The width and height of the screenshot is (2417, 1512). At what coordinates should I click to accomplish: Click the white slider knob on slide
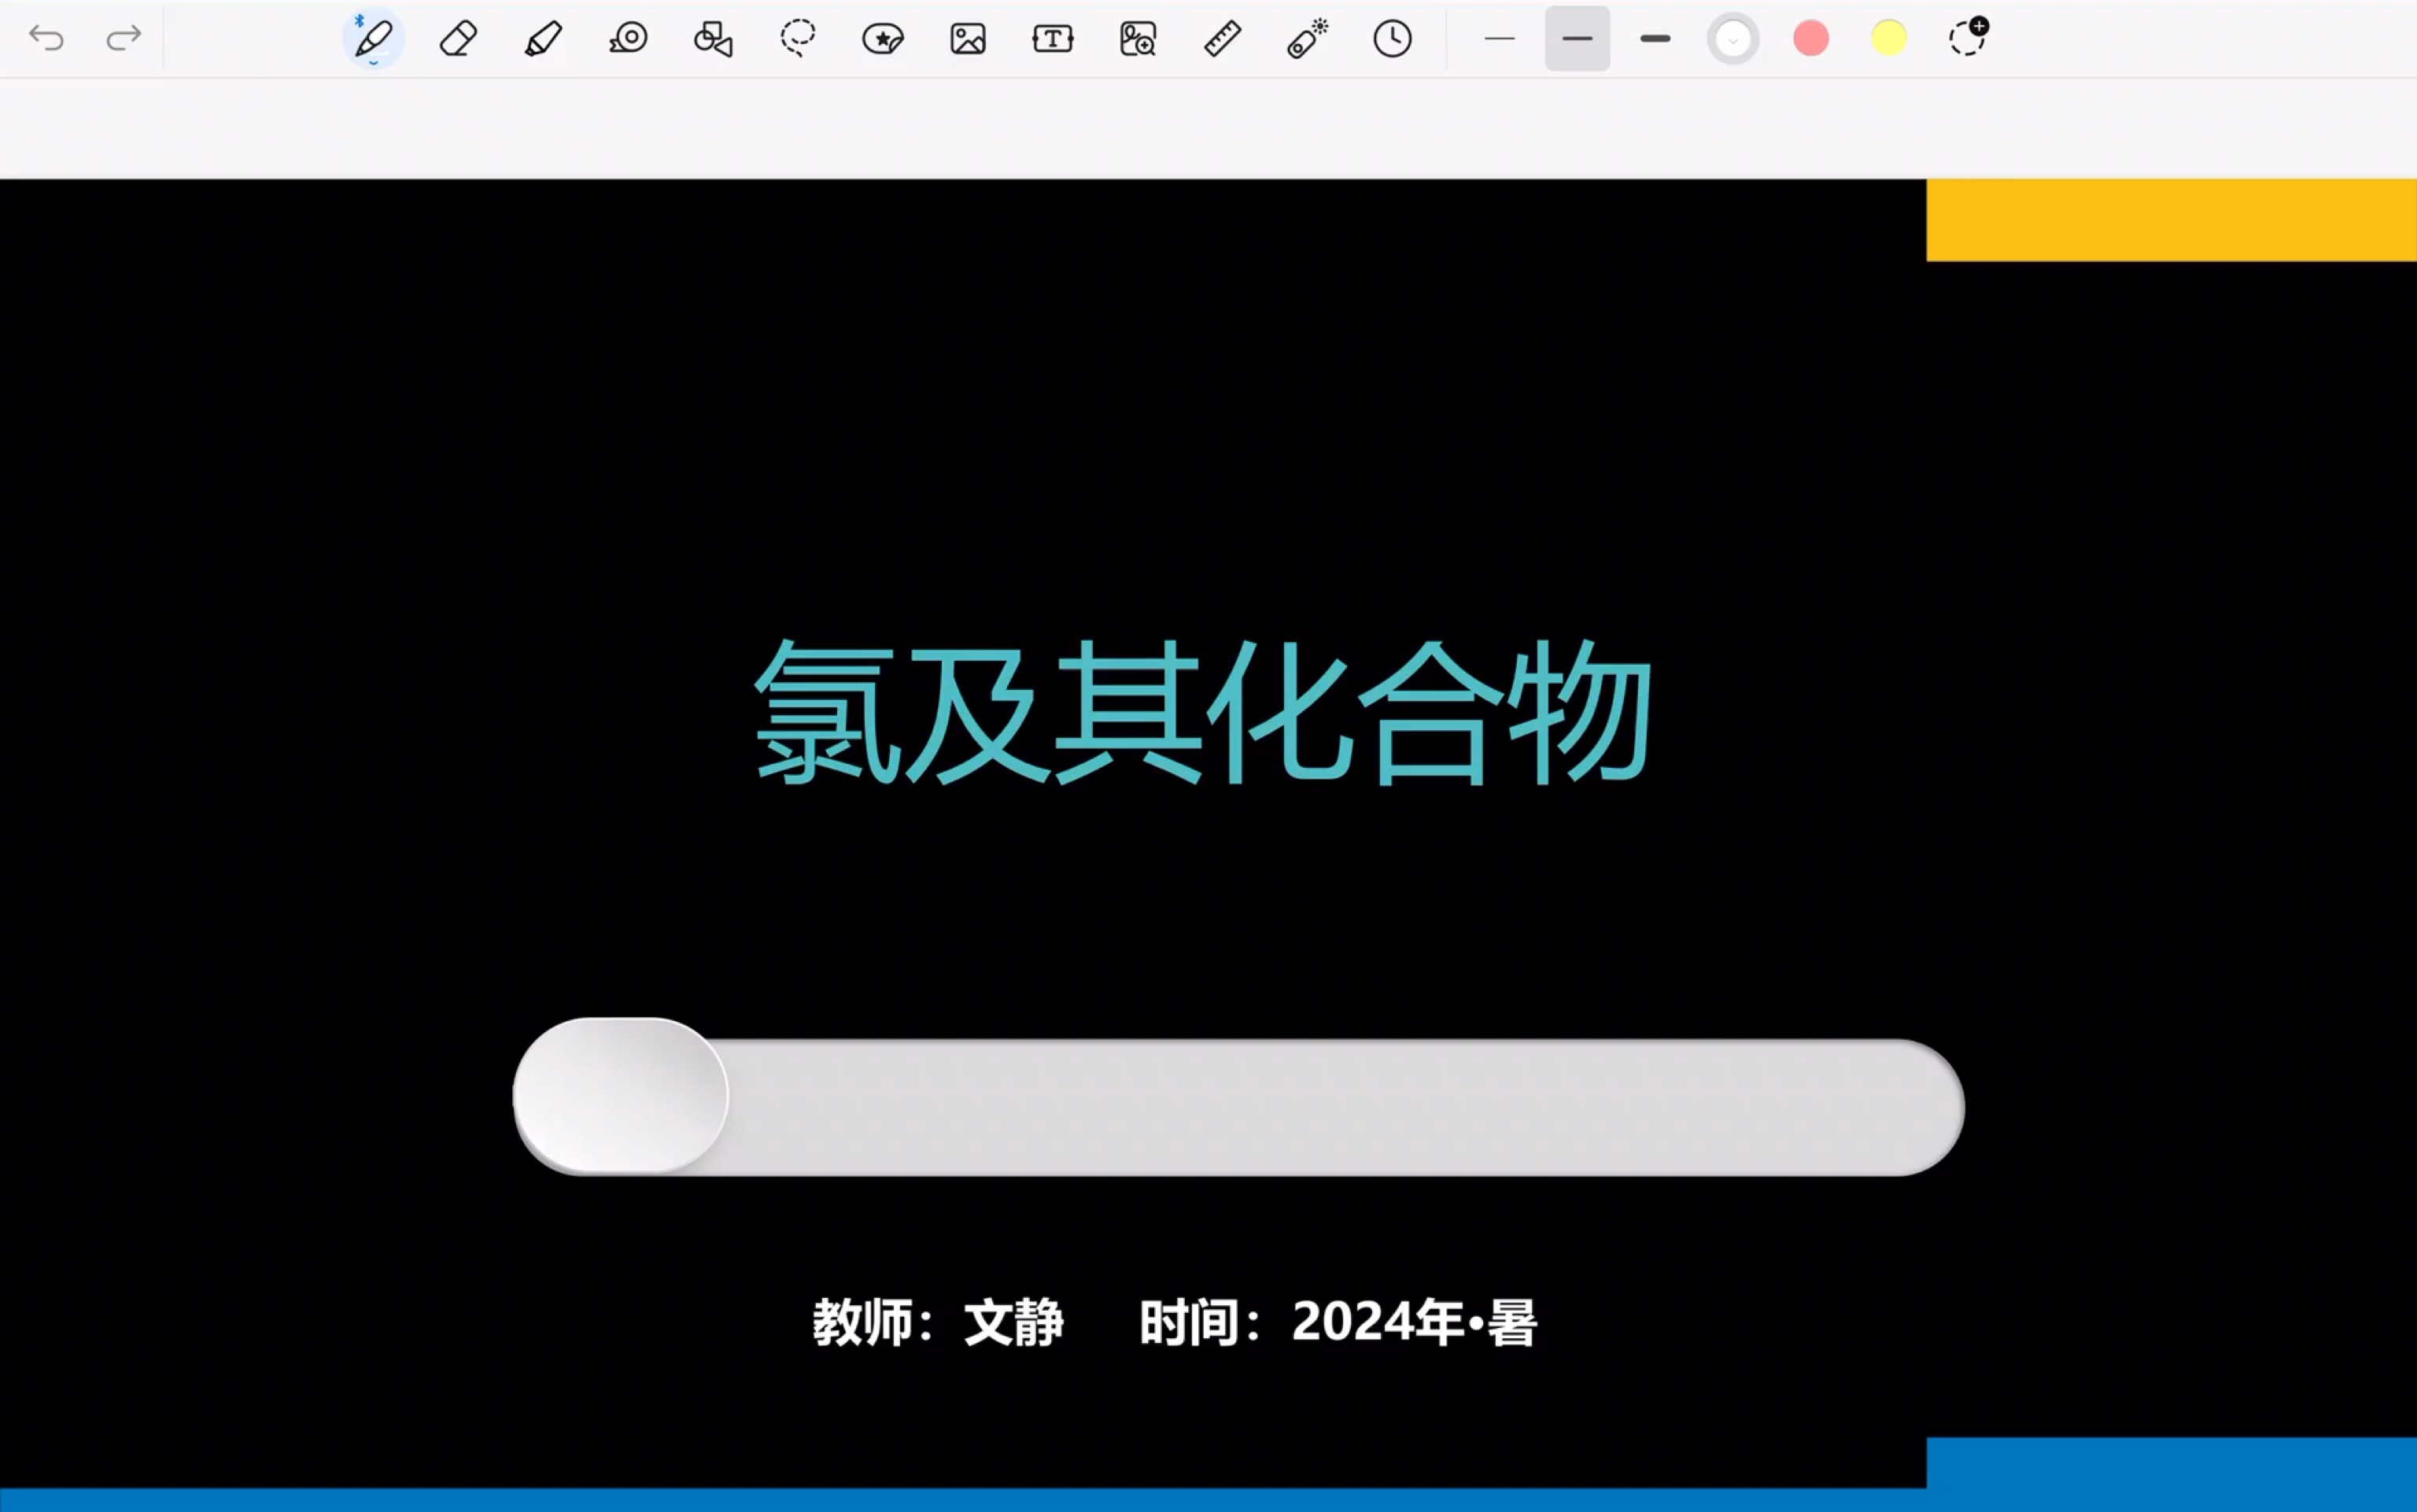(x=620, y=1095)
